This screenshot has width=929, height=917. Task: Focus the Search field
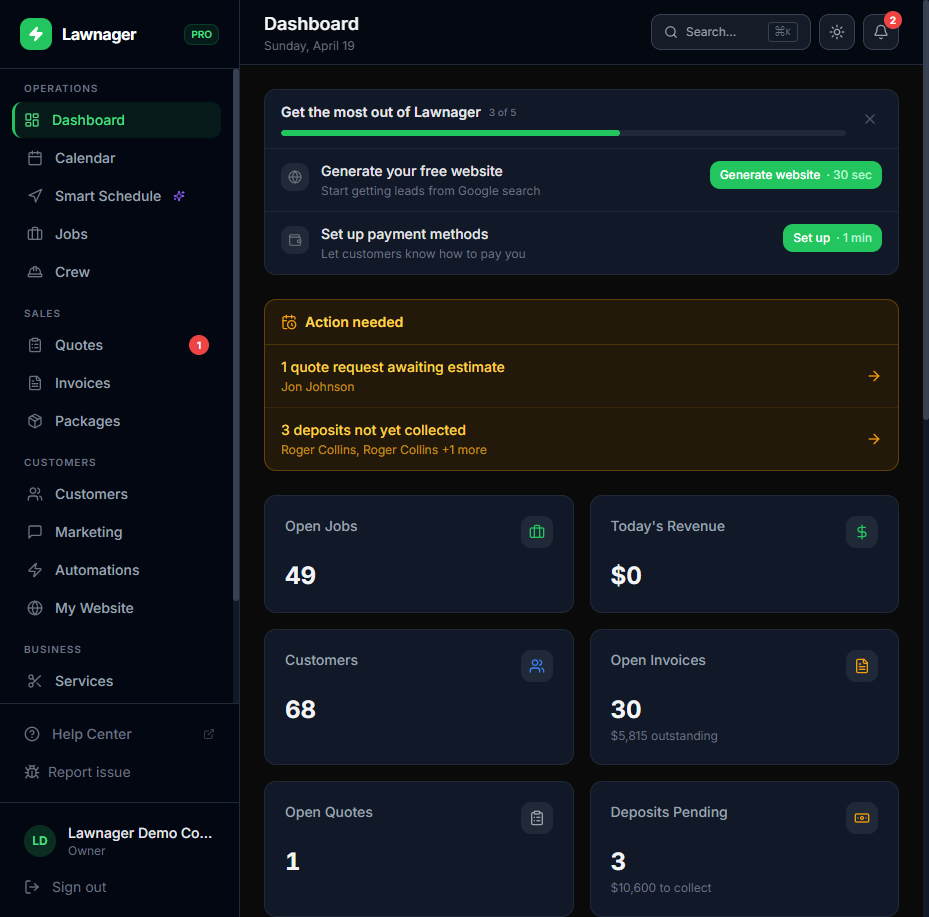click(x=730, y=32)
